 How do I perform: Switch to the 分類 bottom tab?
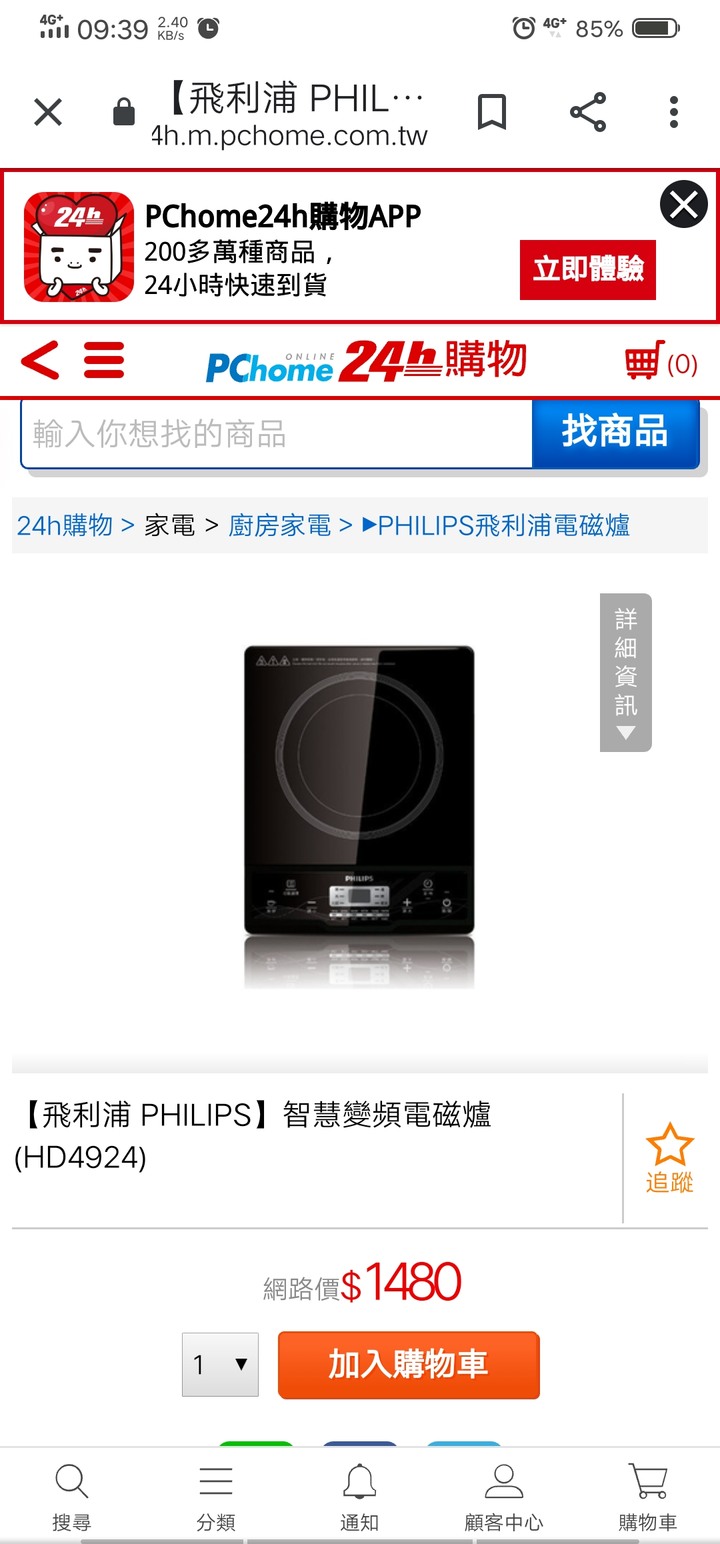[216, 1496]
